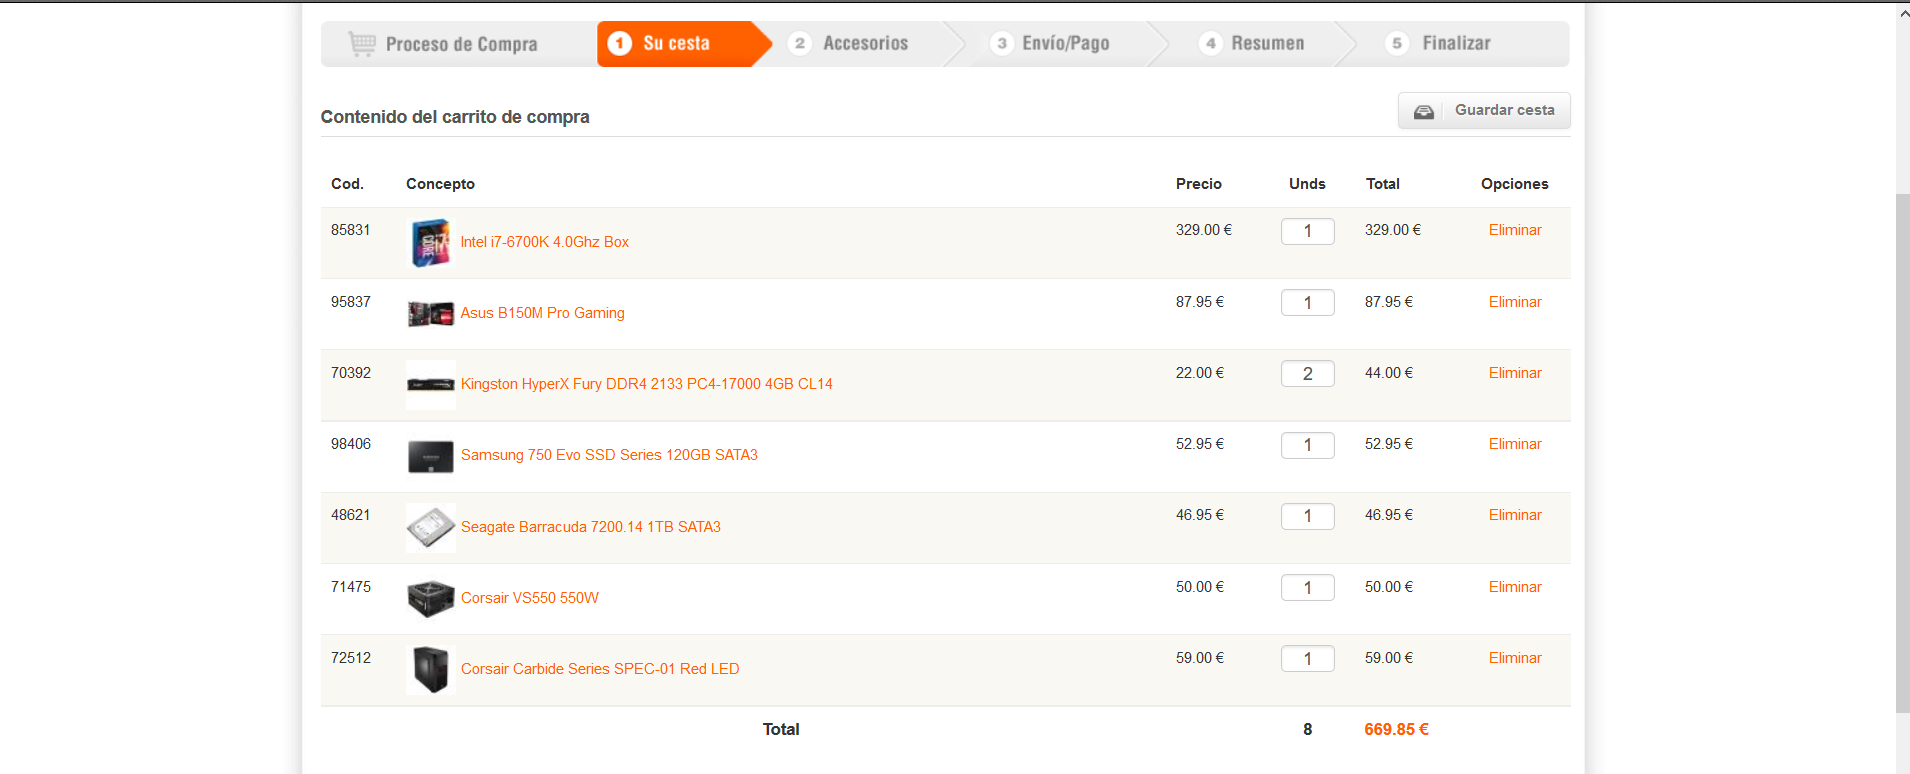The image size is (1910, 774).
Task: Open the Intel i7-6700K 4.0Ghz Box link
Action: 545,242
